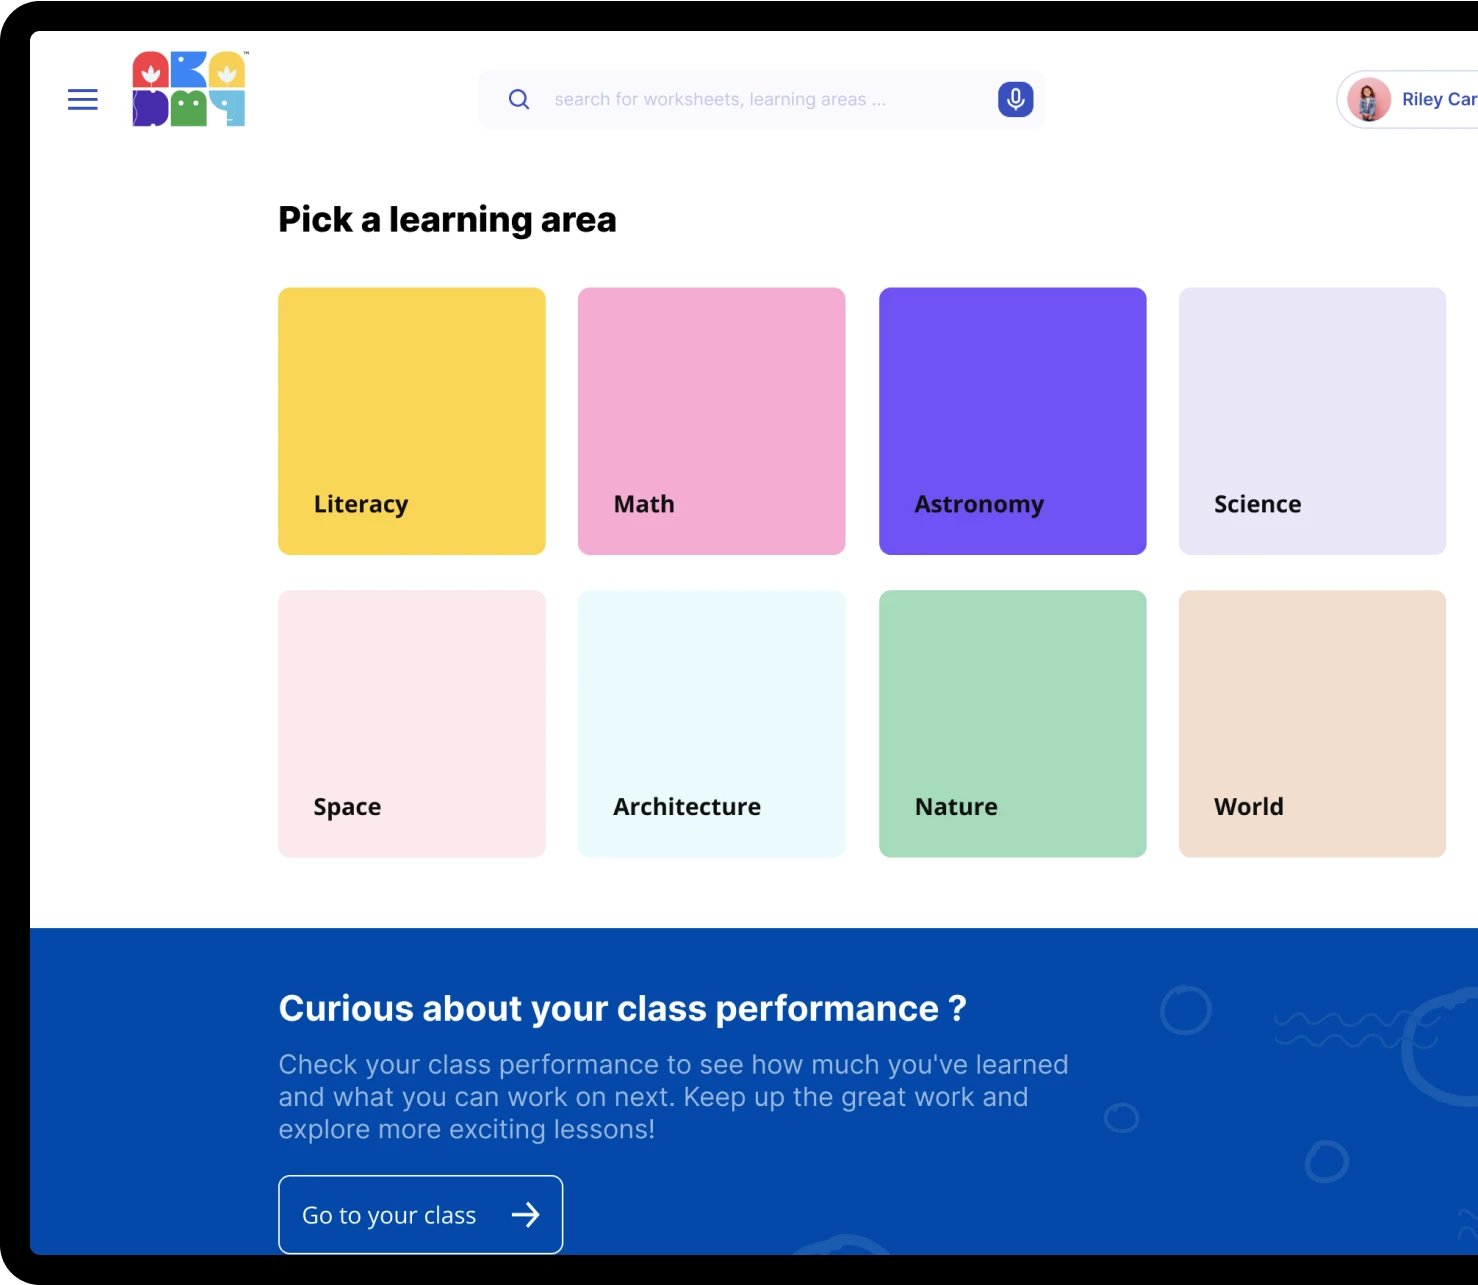Click the Pick a learning area heading
This screenshot has height=1285, width=1478.
(447, 219)
